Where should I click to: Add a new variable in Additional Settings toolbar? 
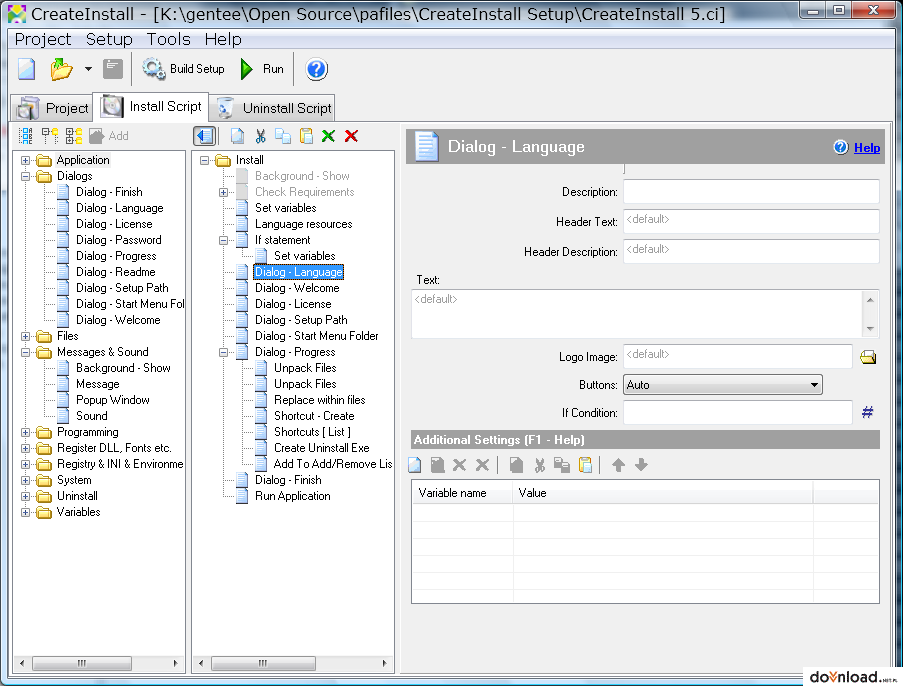(x=415, y=465)
